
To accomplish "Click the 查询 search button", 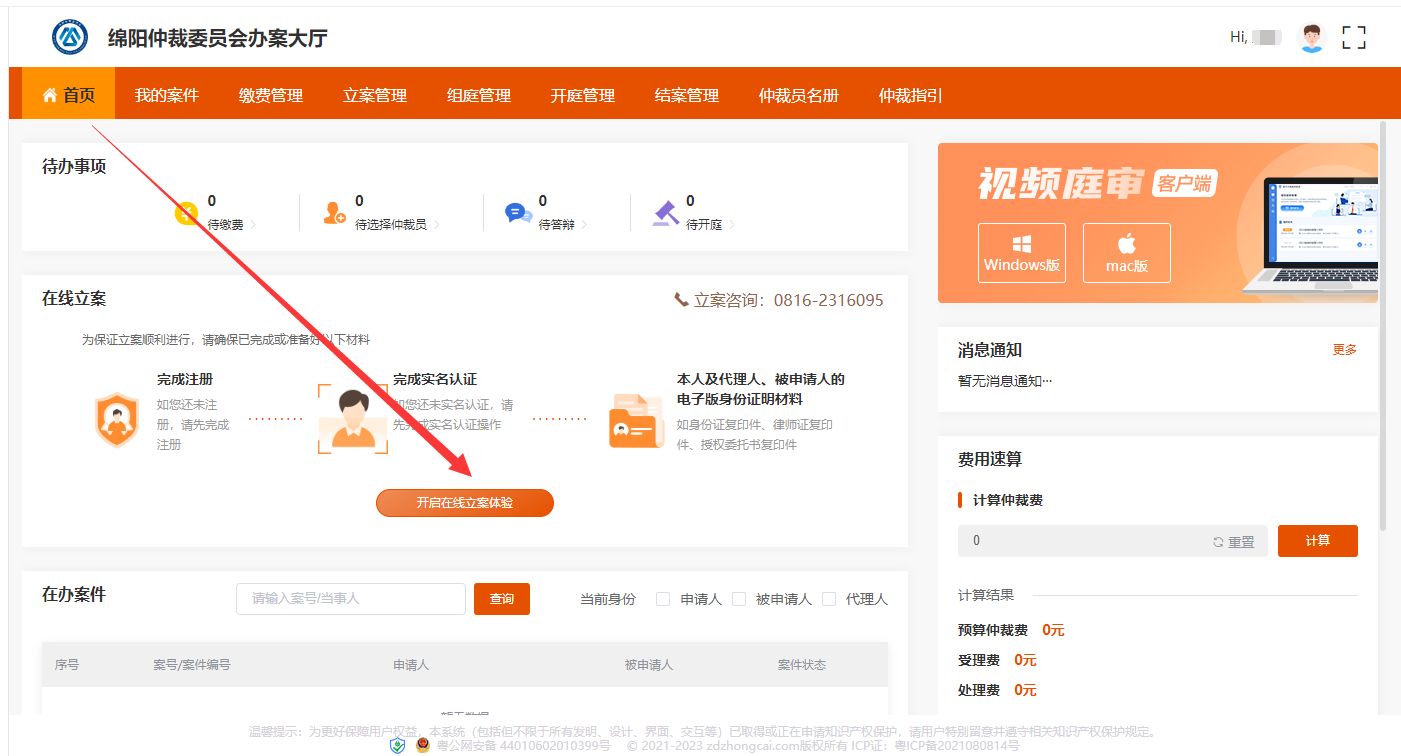I will (x=502, y=598).
